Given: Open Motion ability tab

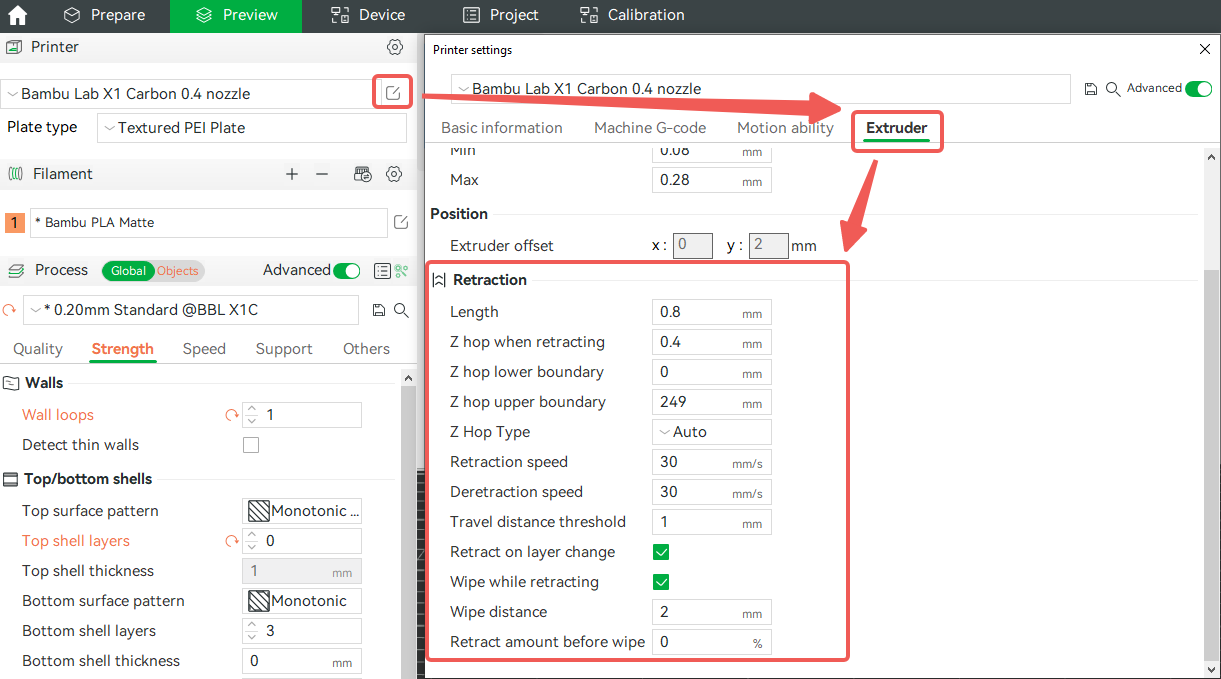Looking at the screenshot, I should (785, 128).
